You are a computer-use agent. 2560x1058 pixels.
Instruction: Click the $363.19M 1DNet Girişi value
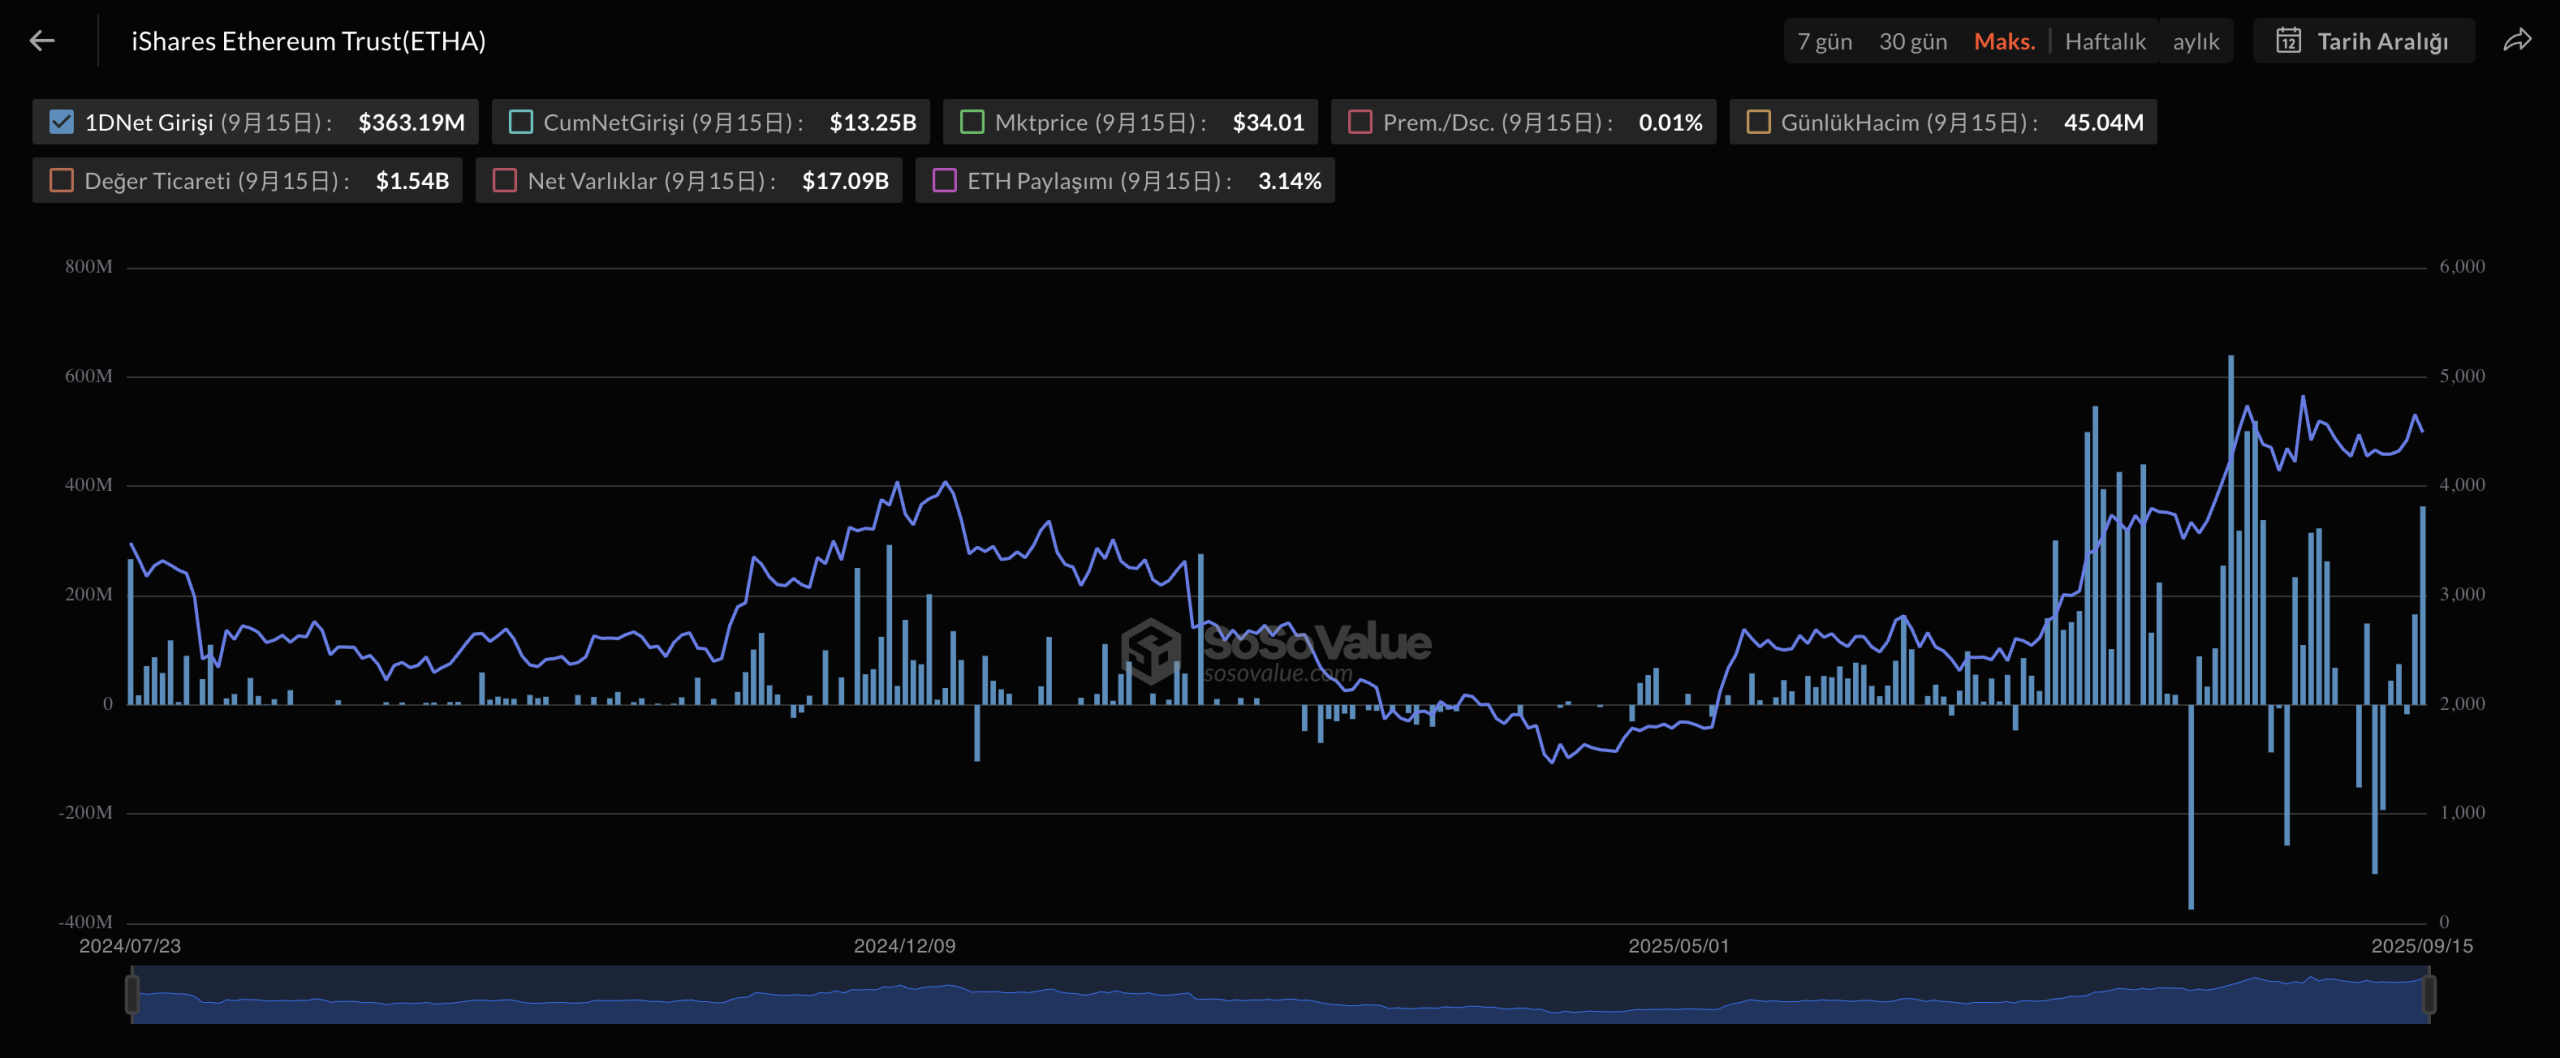[411, 122]
